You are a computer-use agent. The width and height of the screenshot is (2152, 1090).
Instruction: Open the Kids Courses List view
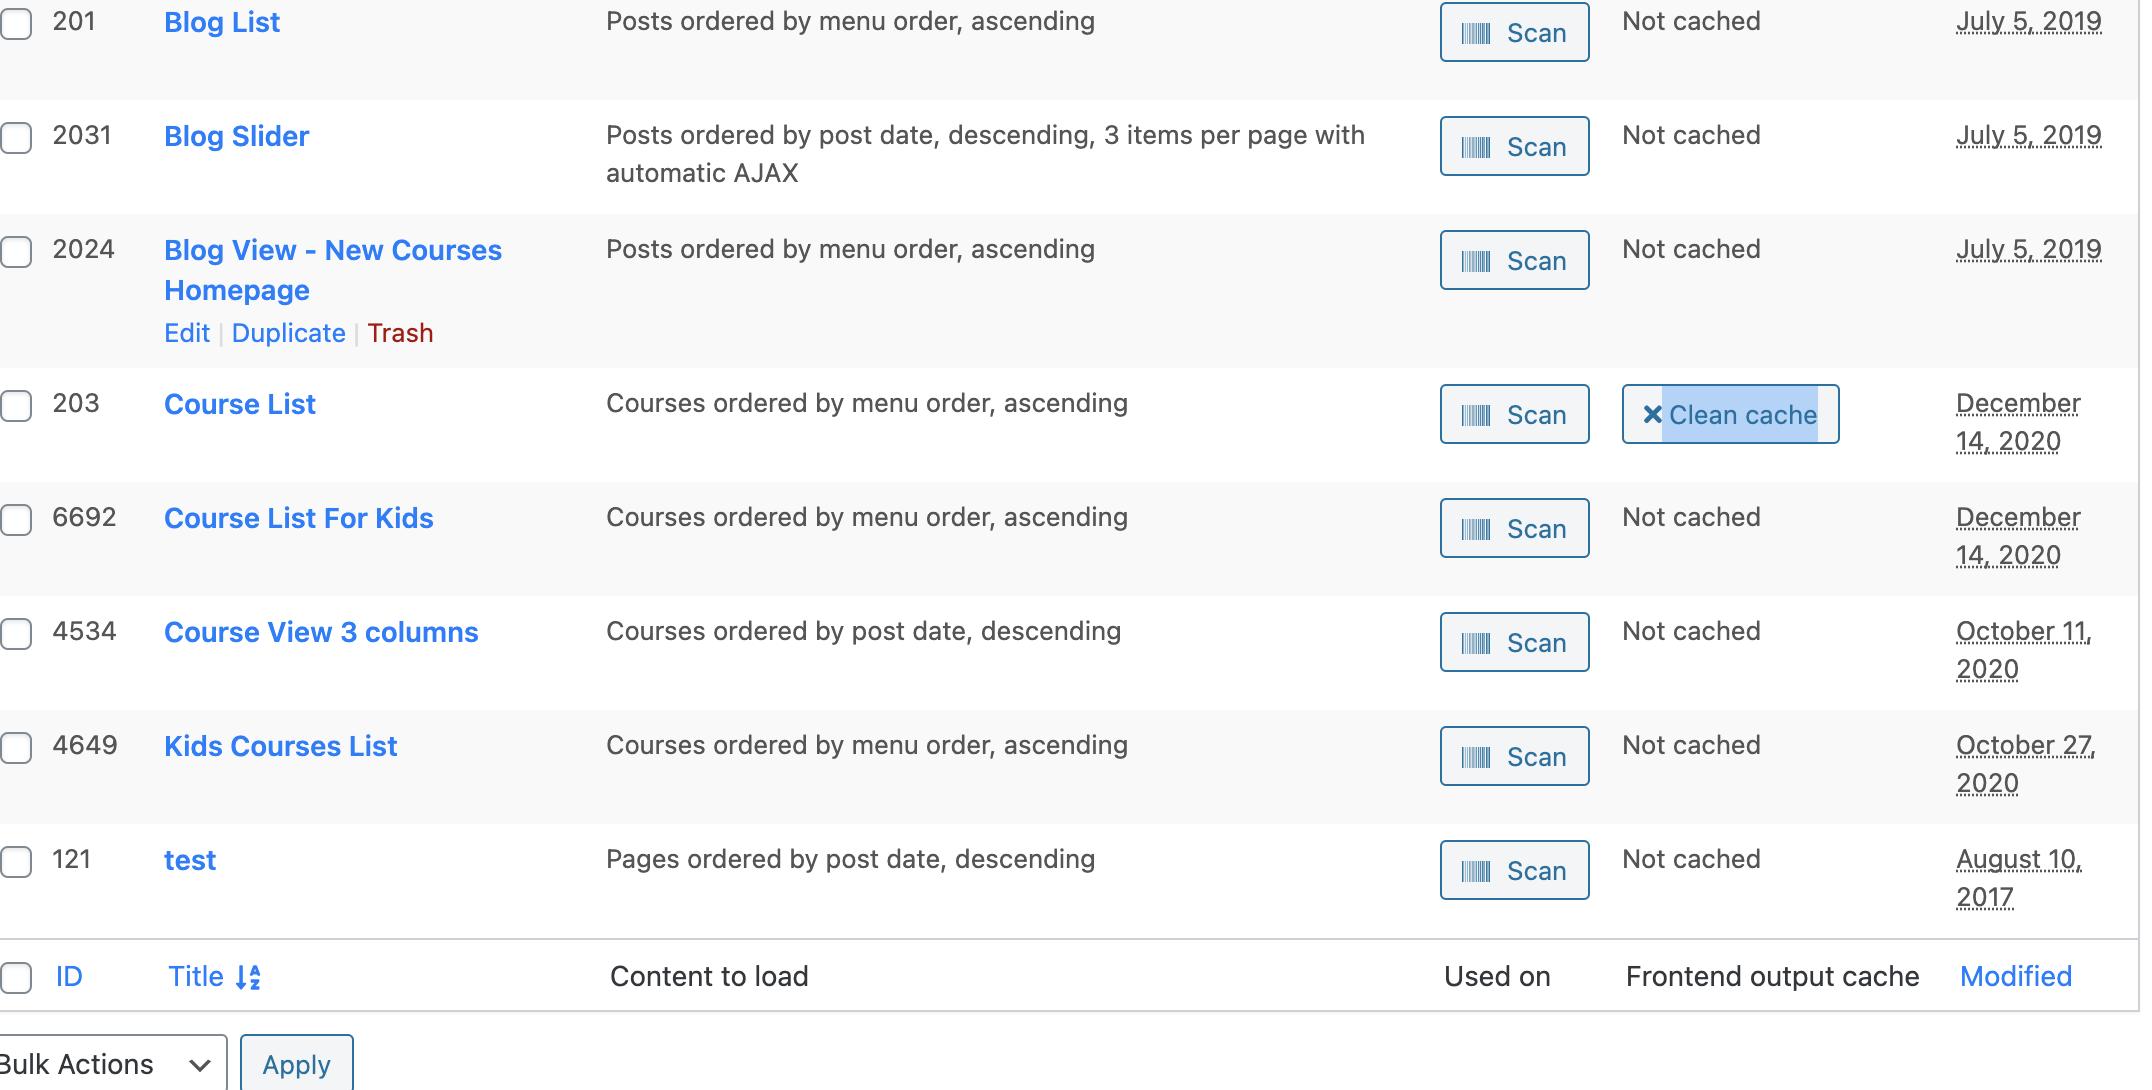[x=281, y=747]
